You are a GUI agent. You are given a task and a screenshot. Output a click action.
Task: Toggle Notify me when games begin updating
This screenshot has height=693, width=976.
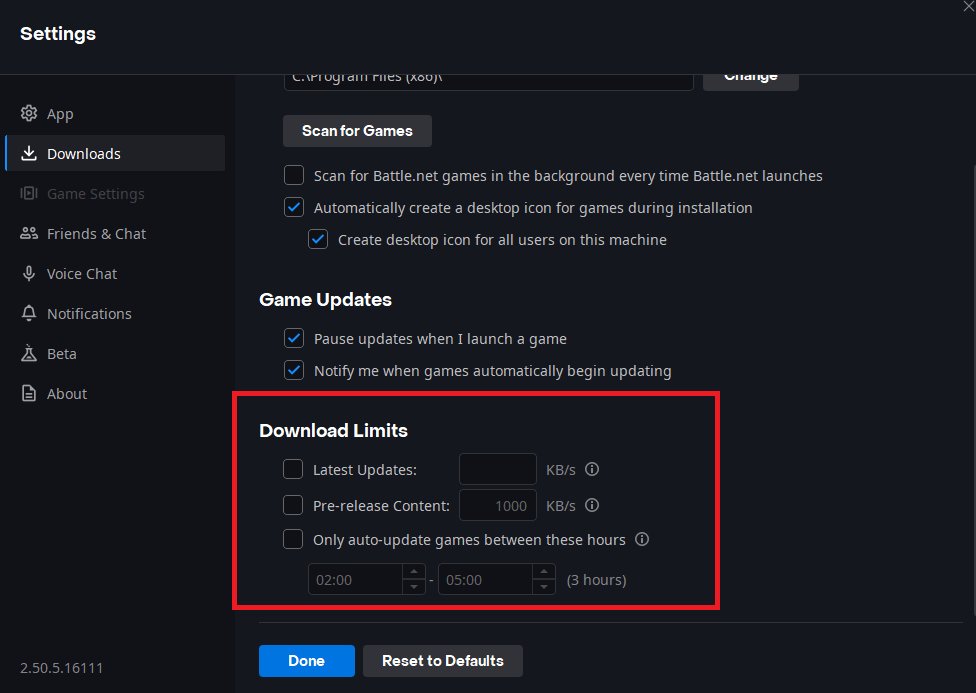294,370
